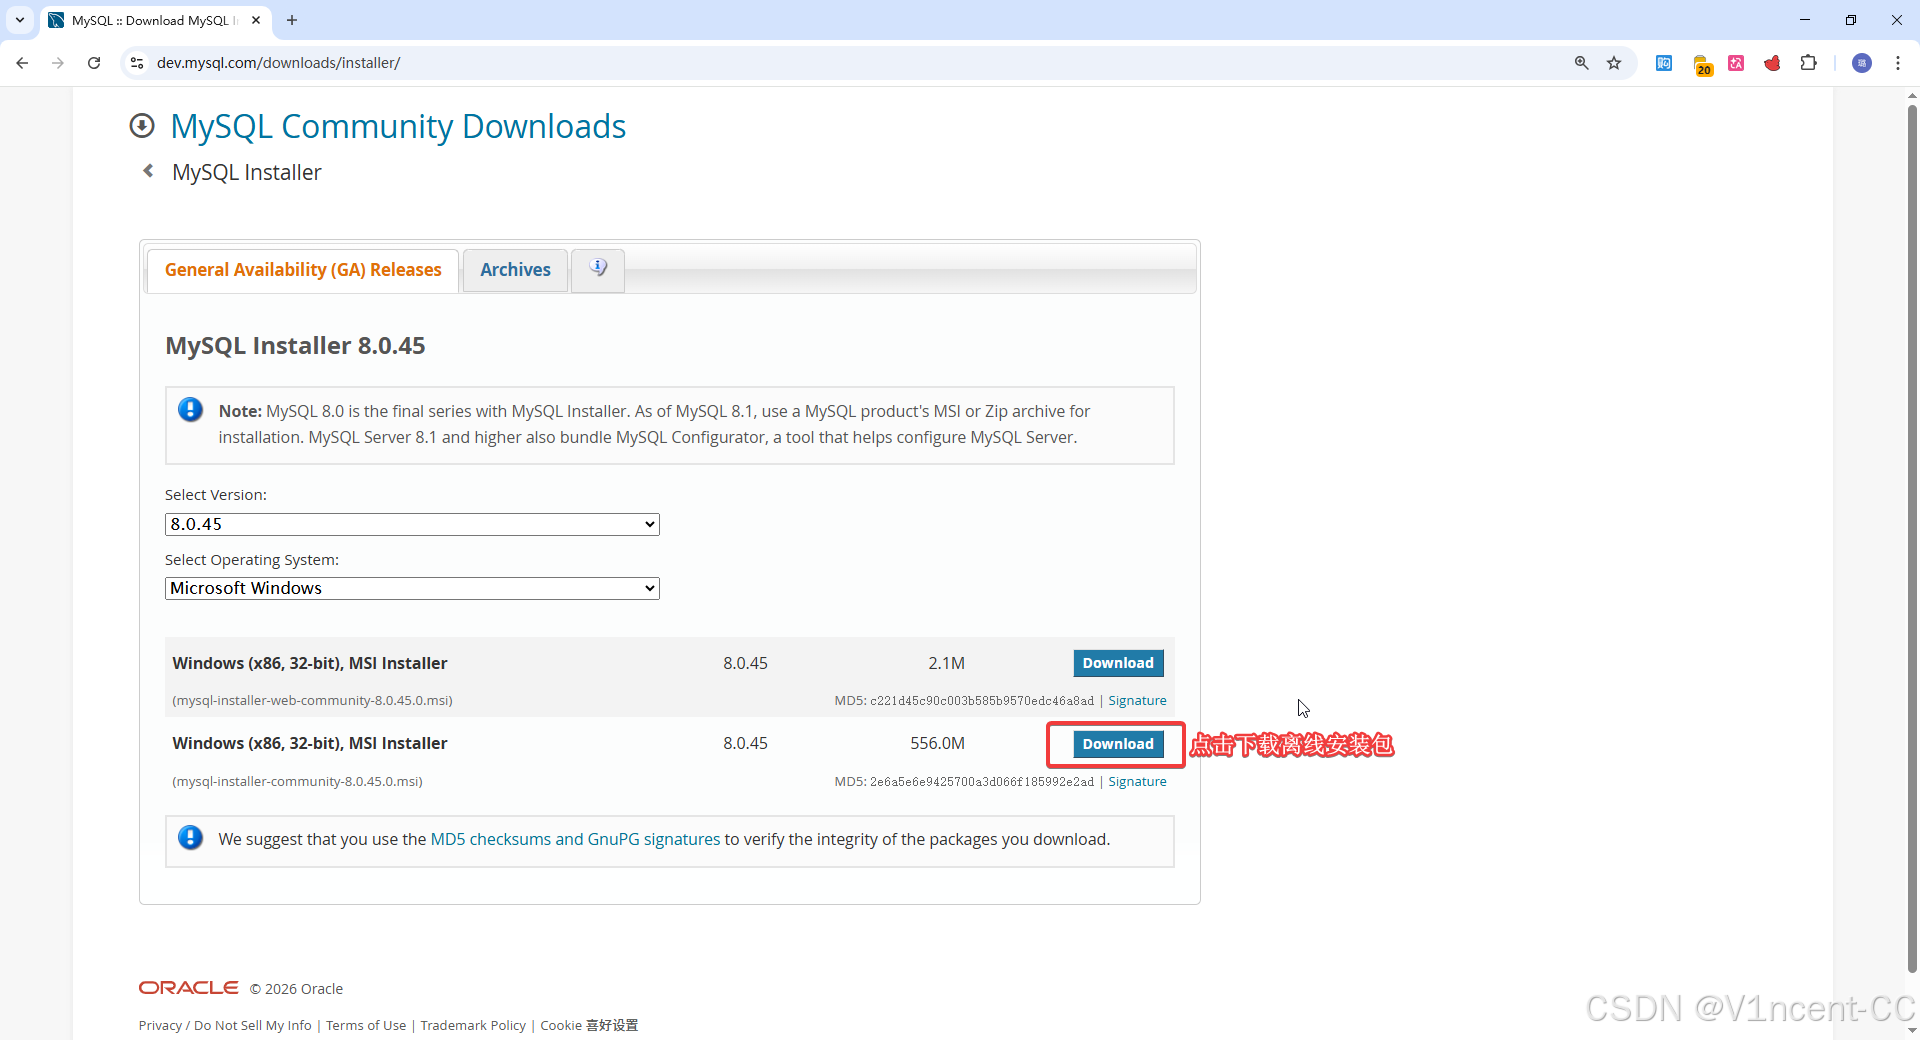
Task: Select the MySQL Download browser tab
Action: pyautogui.click(x=155, y=20)
